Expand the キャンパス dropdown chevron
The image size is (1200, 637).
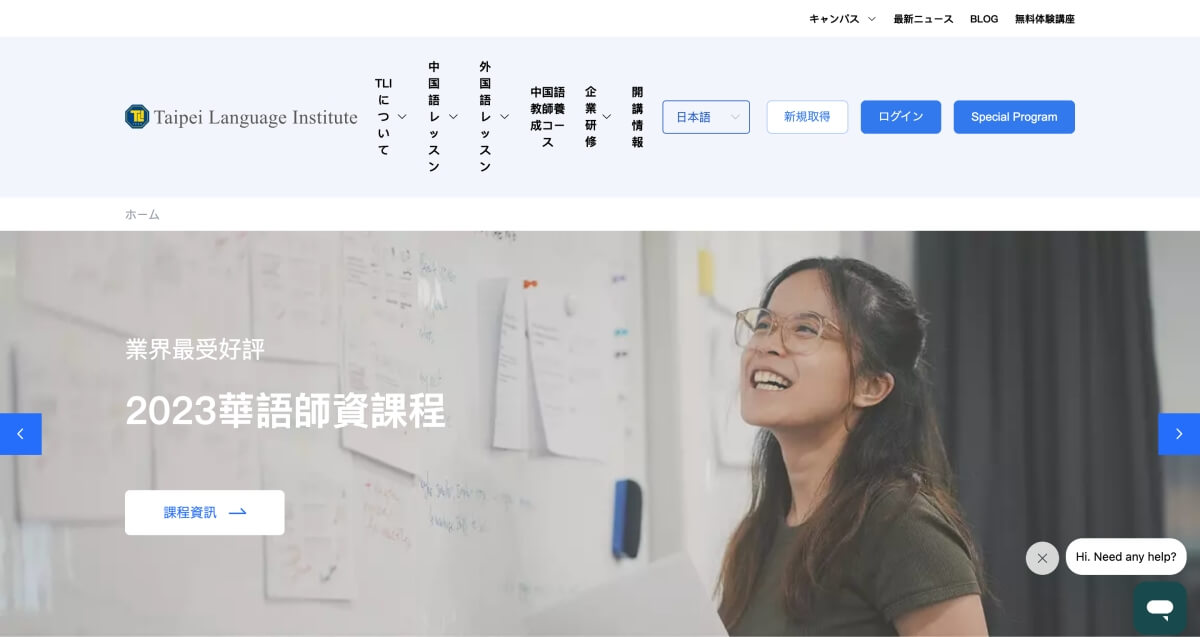872,19
